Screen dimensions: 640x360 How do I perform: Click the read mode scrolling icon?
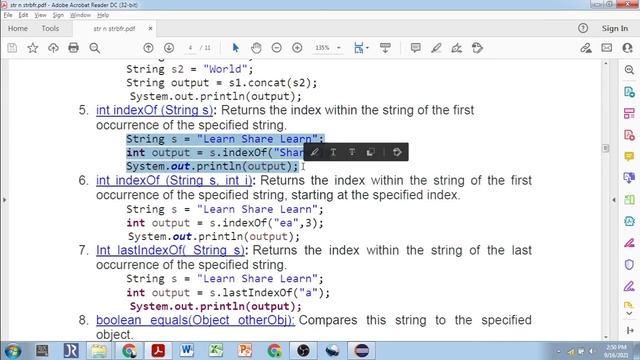coord(385,48)
